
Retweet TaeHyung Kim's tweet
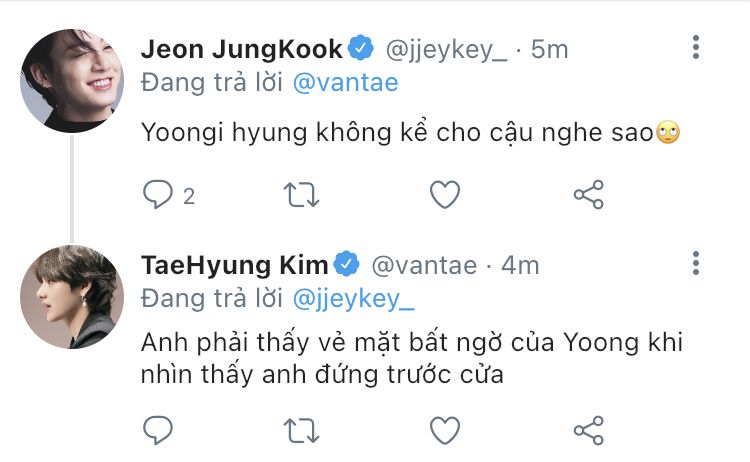point(301,430)
